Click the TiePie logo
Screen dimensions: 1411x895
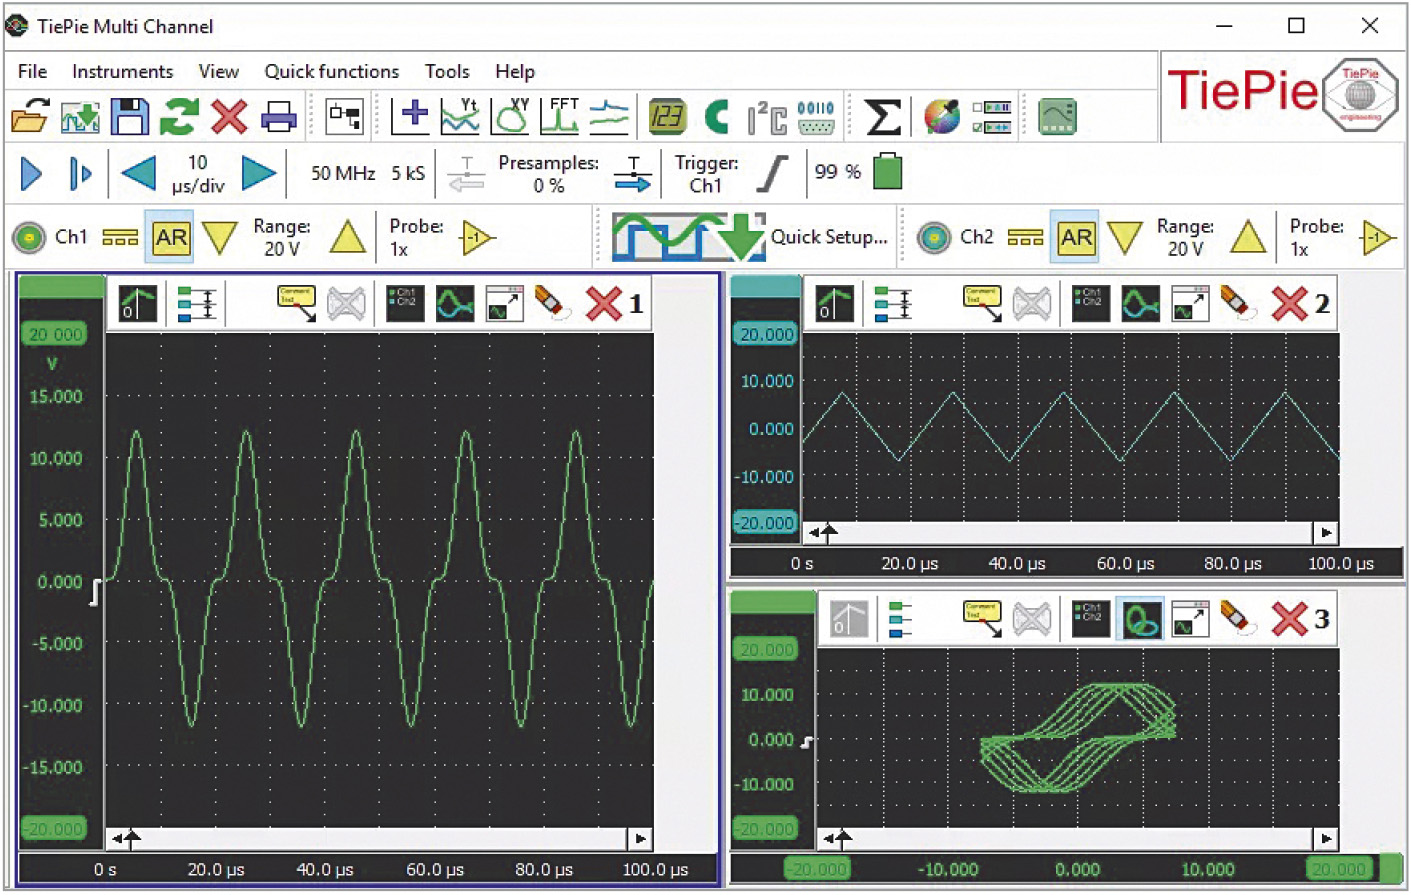click(x=1283, y=93)
